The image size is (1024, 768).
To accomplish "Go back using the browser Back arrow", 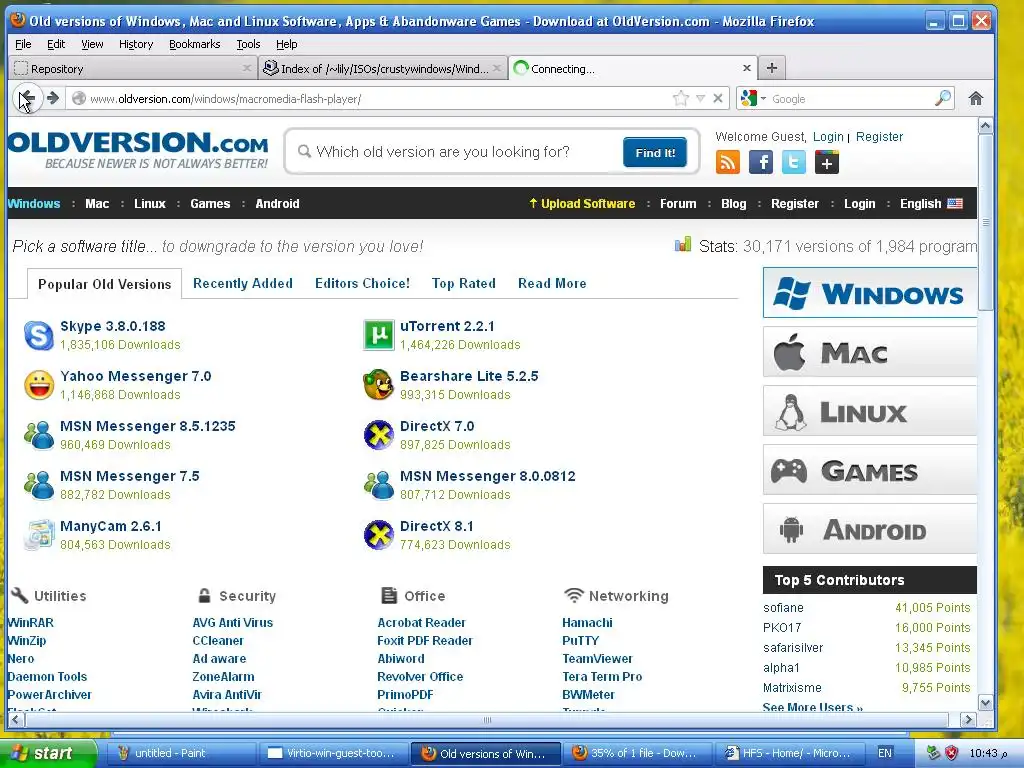I will click(27, 99).
